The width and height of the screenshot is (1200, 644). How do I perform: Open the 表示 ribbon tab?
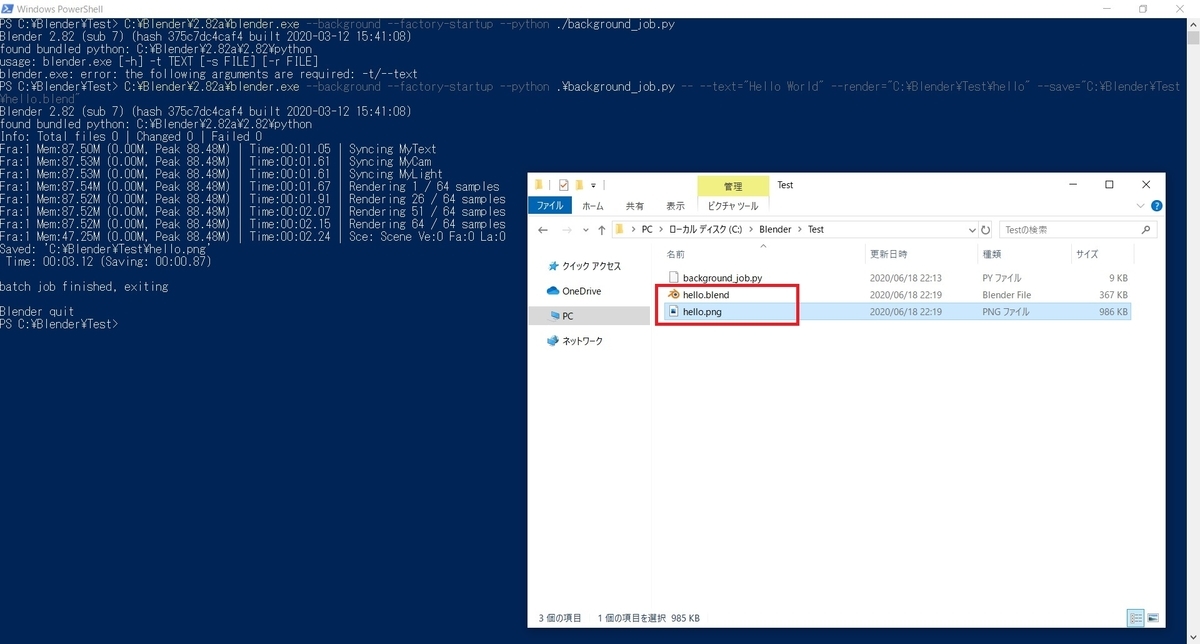675,206
